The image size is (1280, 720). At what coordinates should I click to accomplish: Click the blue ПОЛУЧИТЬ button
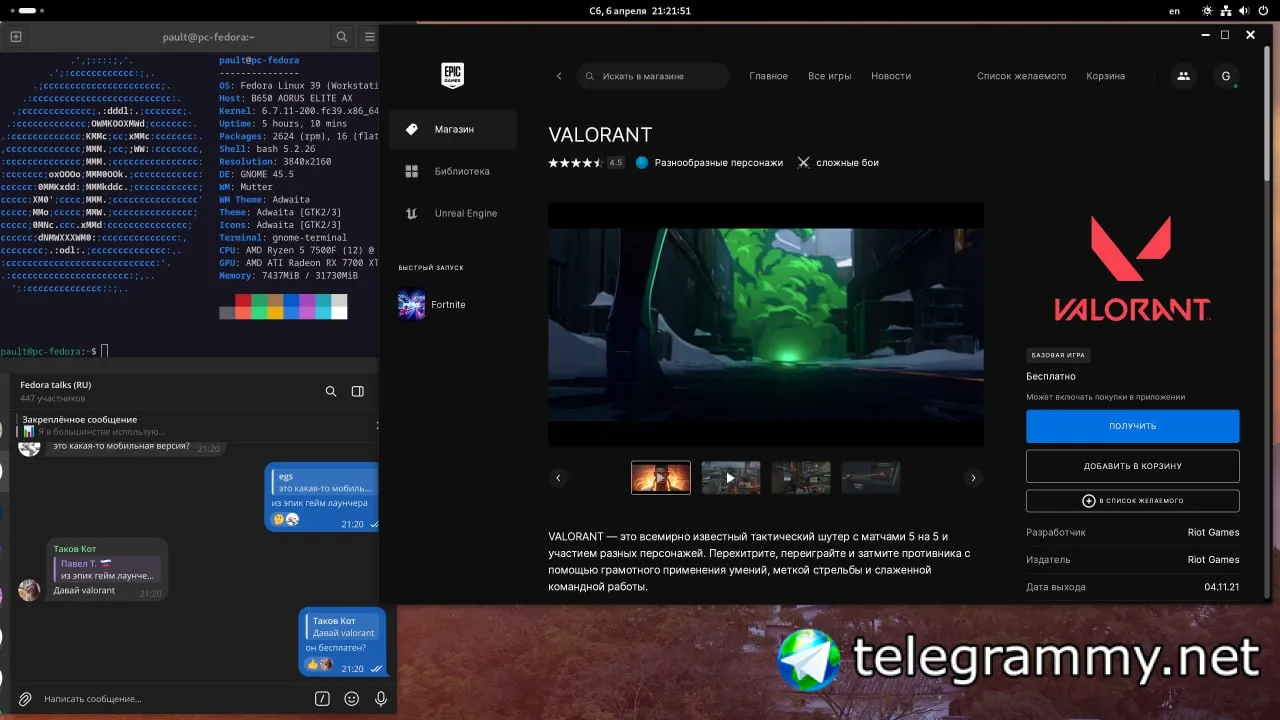1133,426
